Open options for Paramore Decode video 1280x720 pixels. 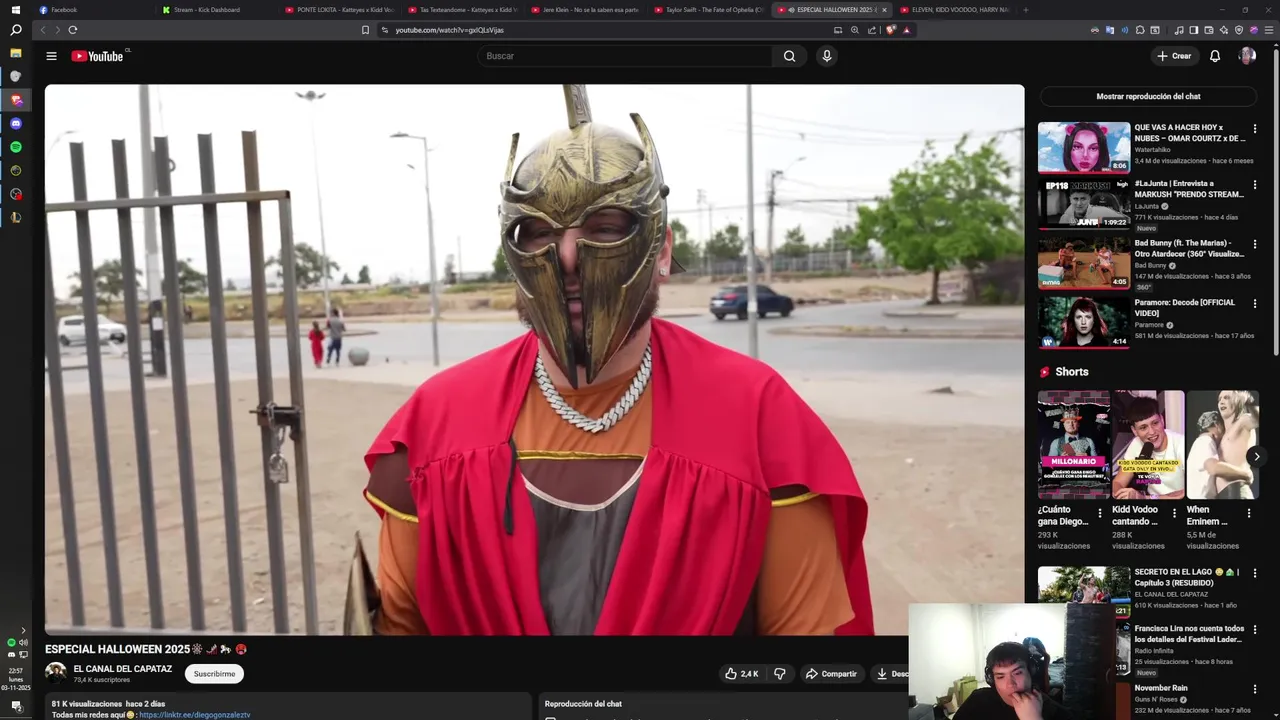(x=1254, y=303)
